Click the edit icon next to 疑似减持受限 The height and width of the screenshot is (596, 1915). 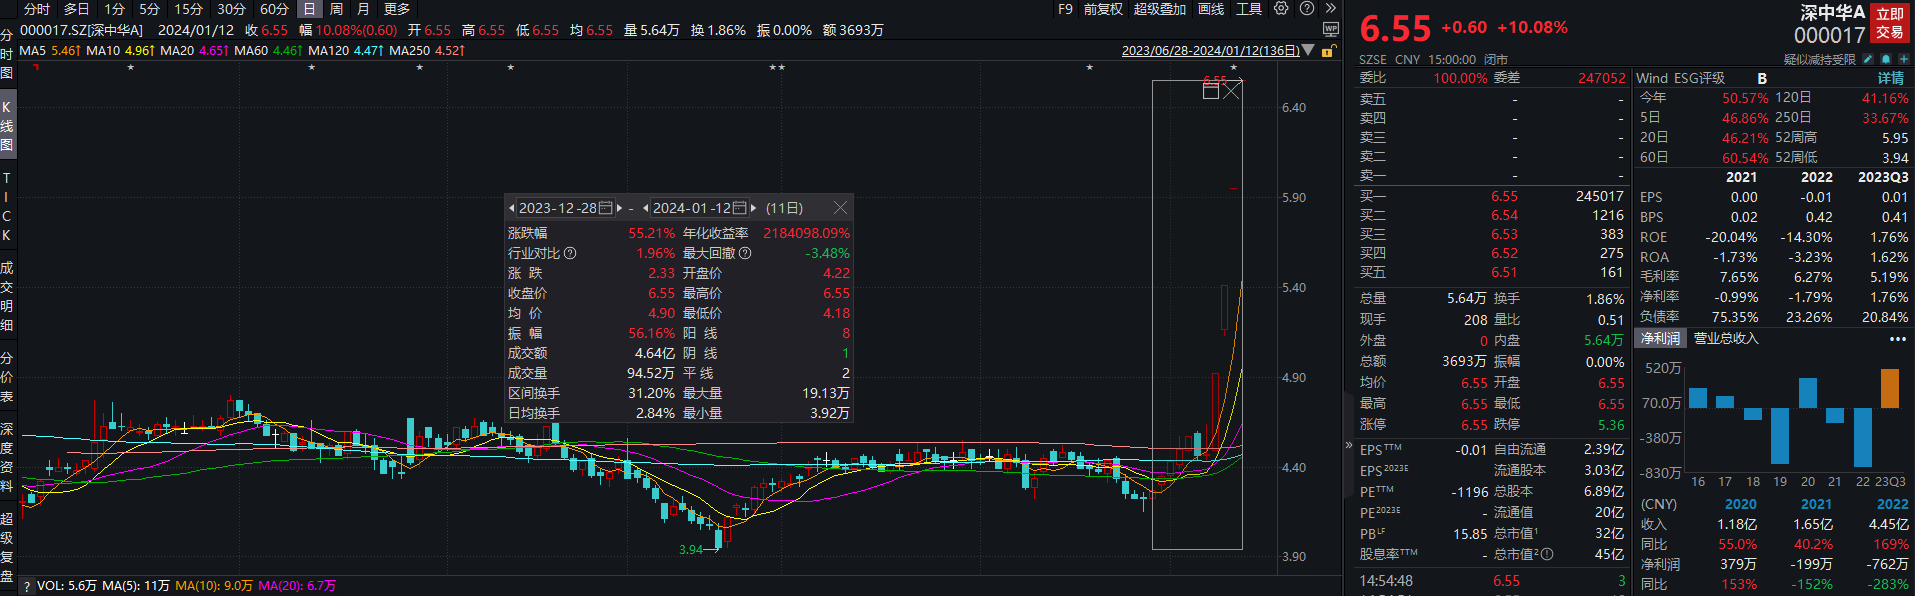[x=1867, y=59]
